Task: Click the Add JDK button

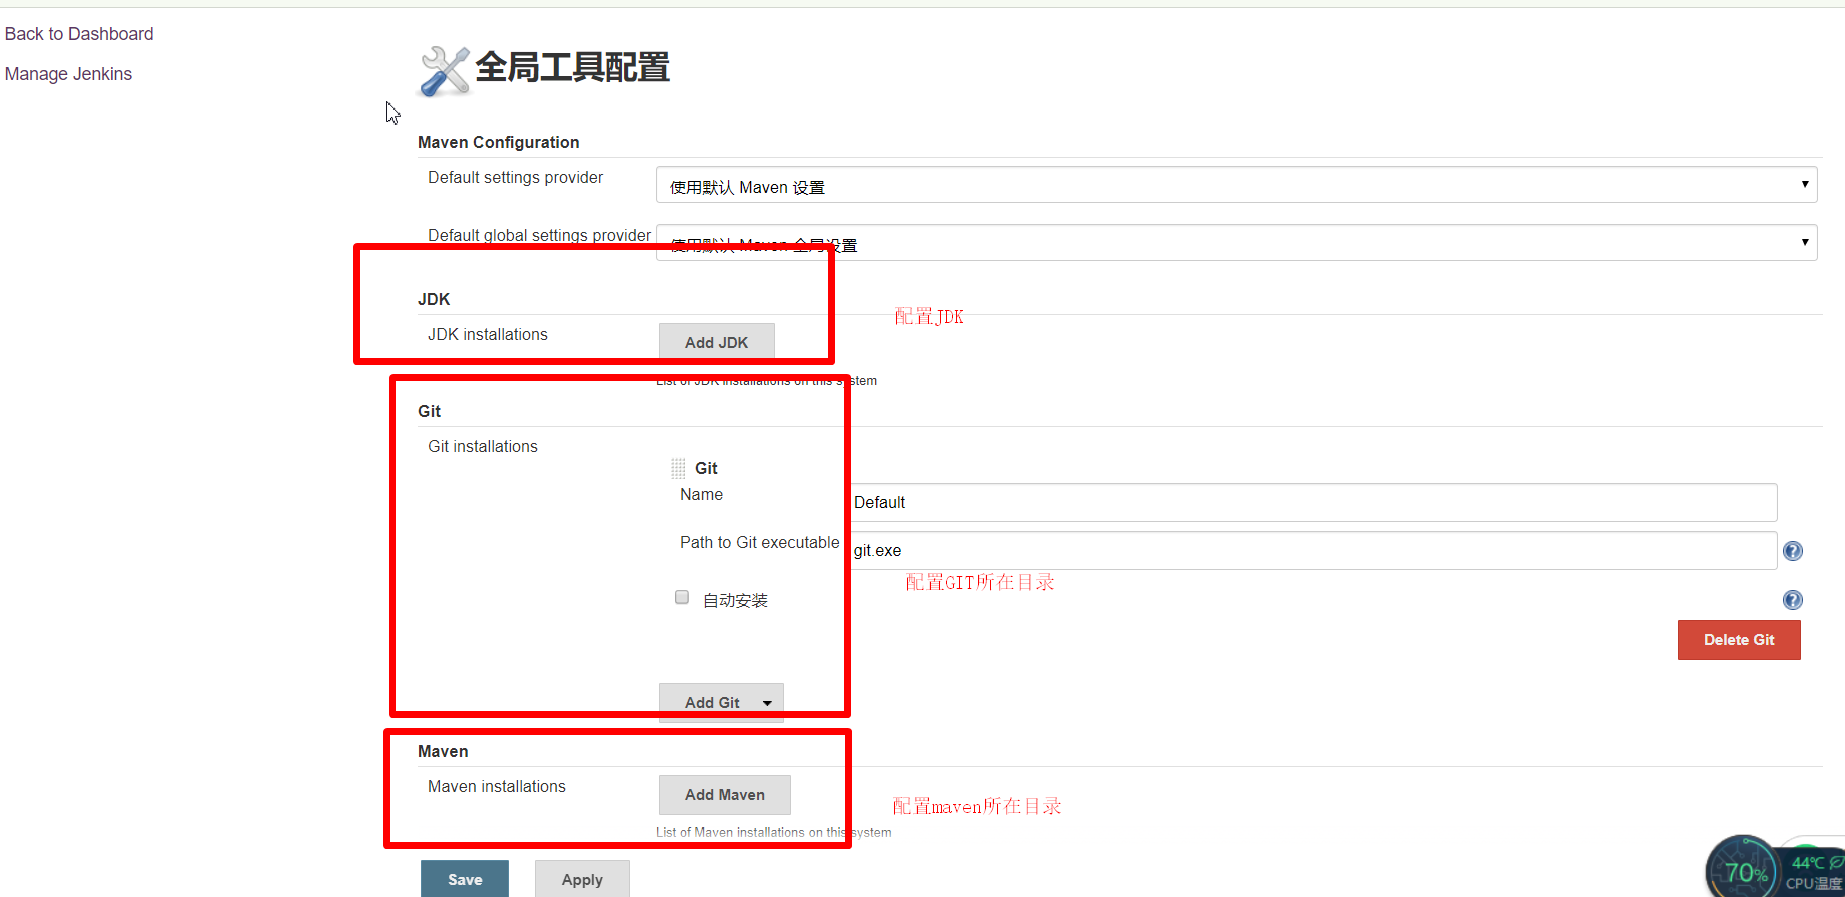Action: [x=716, y=342]
